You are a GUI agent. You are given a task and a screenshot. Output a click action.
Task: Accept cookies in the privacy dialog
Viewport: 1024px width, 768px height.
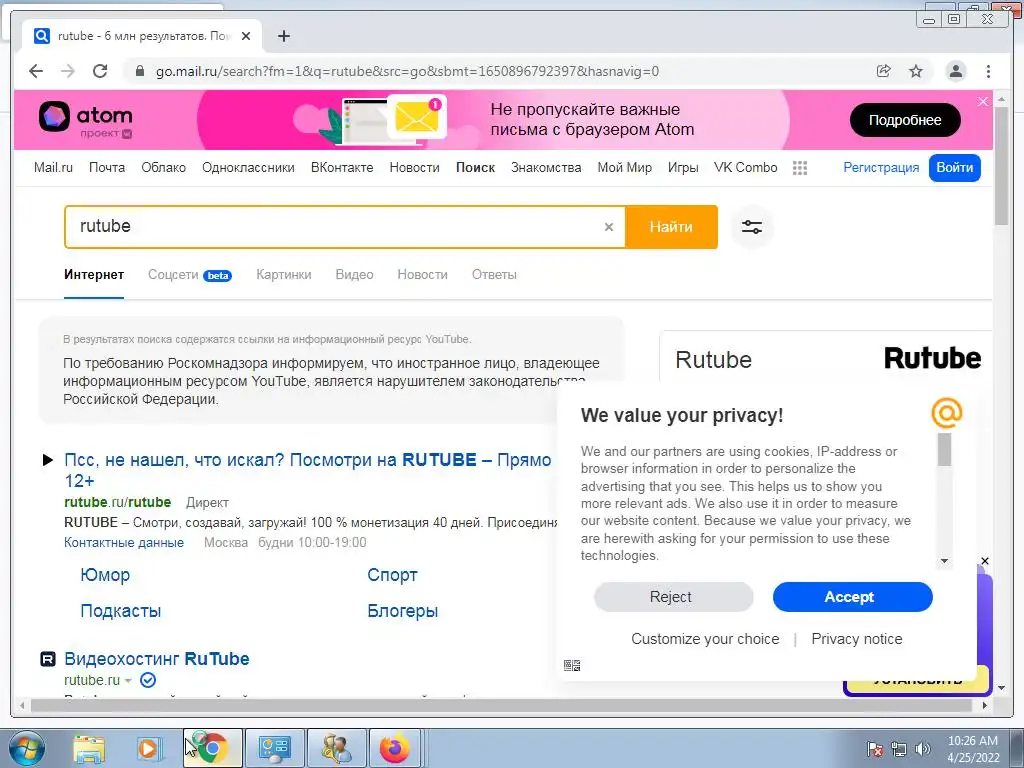tap(852, 597)
